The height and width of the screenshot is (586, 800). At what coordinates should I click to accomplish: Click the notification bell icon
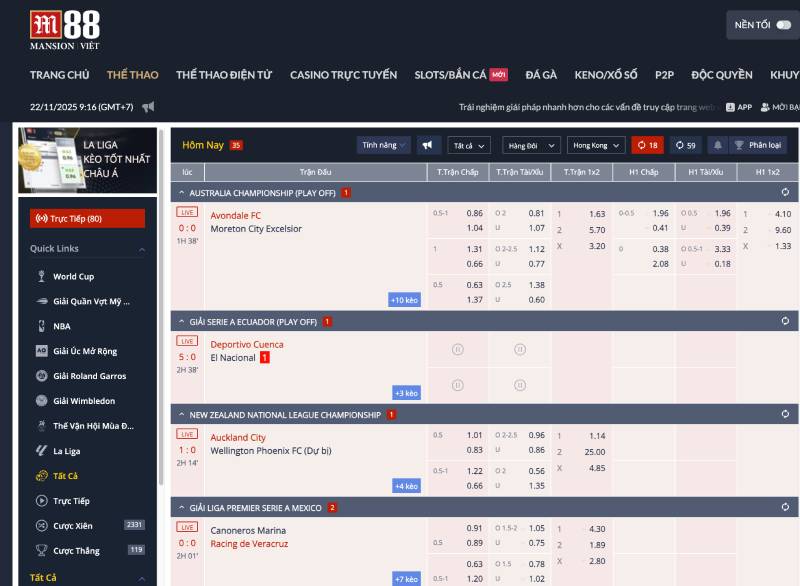717,145
